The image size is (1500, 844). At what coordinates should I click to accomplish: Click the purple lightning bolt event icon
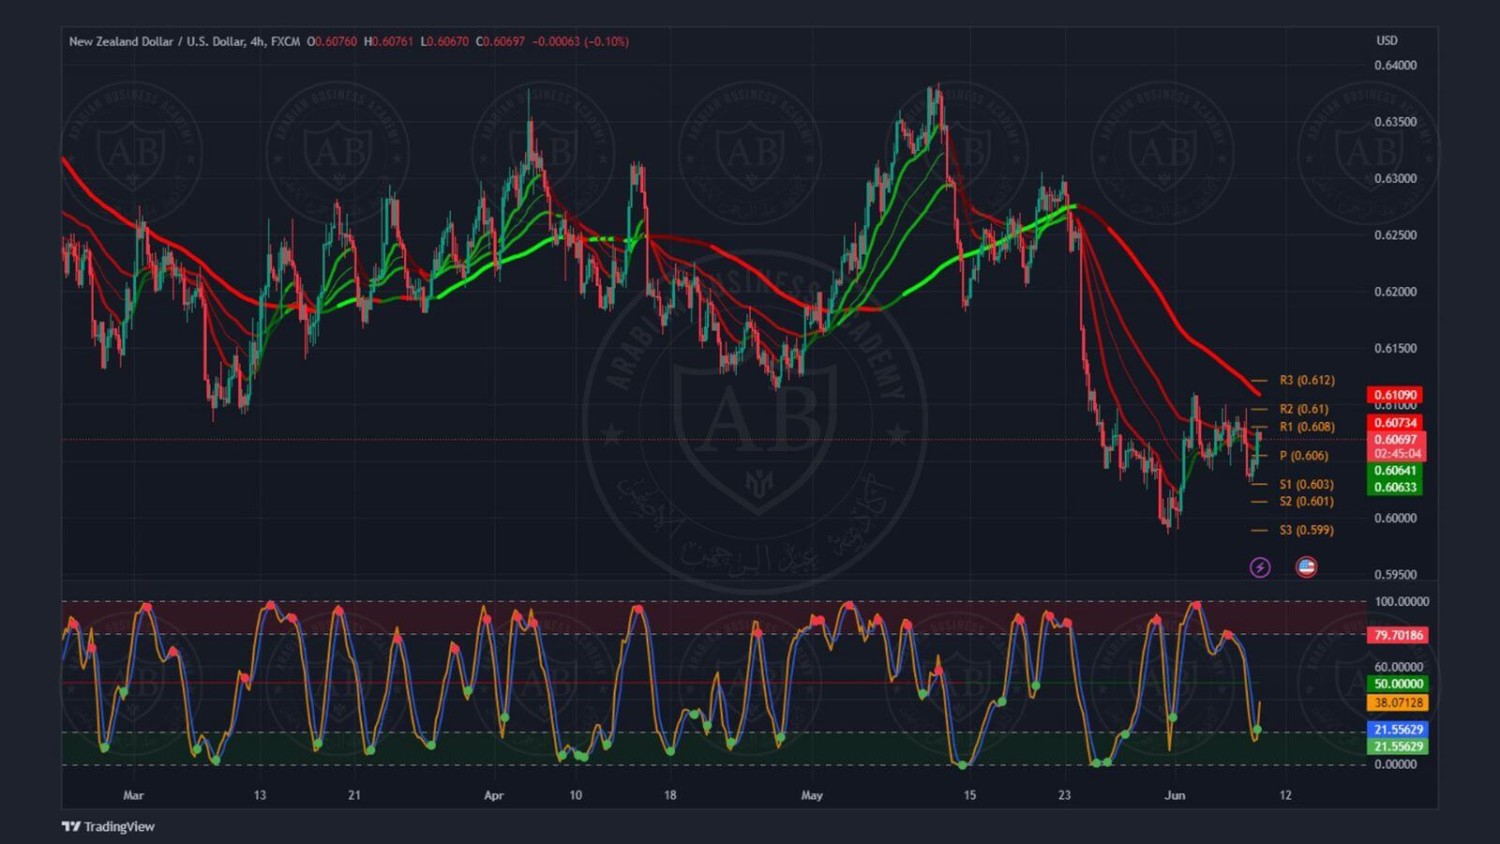click(x=1260, y=568)
